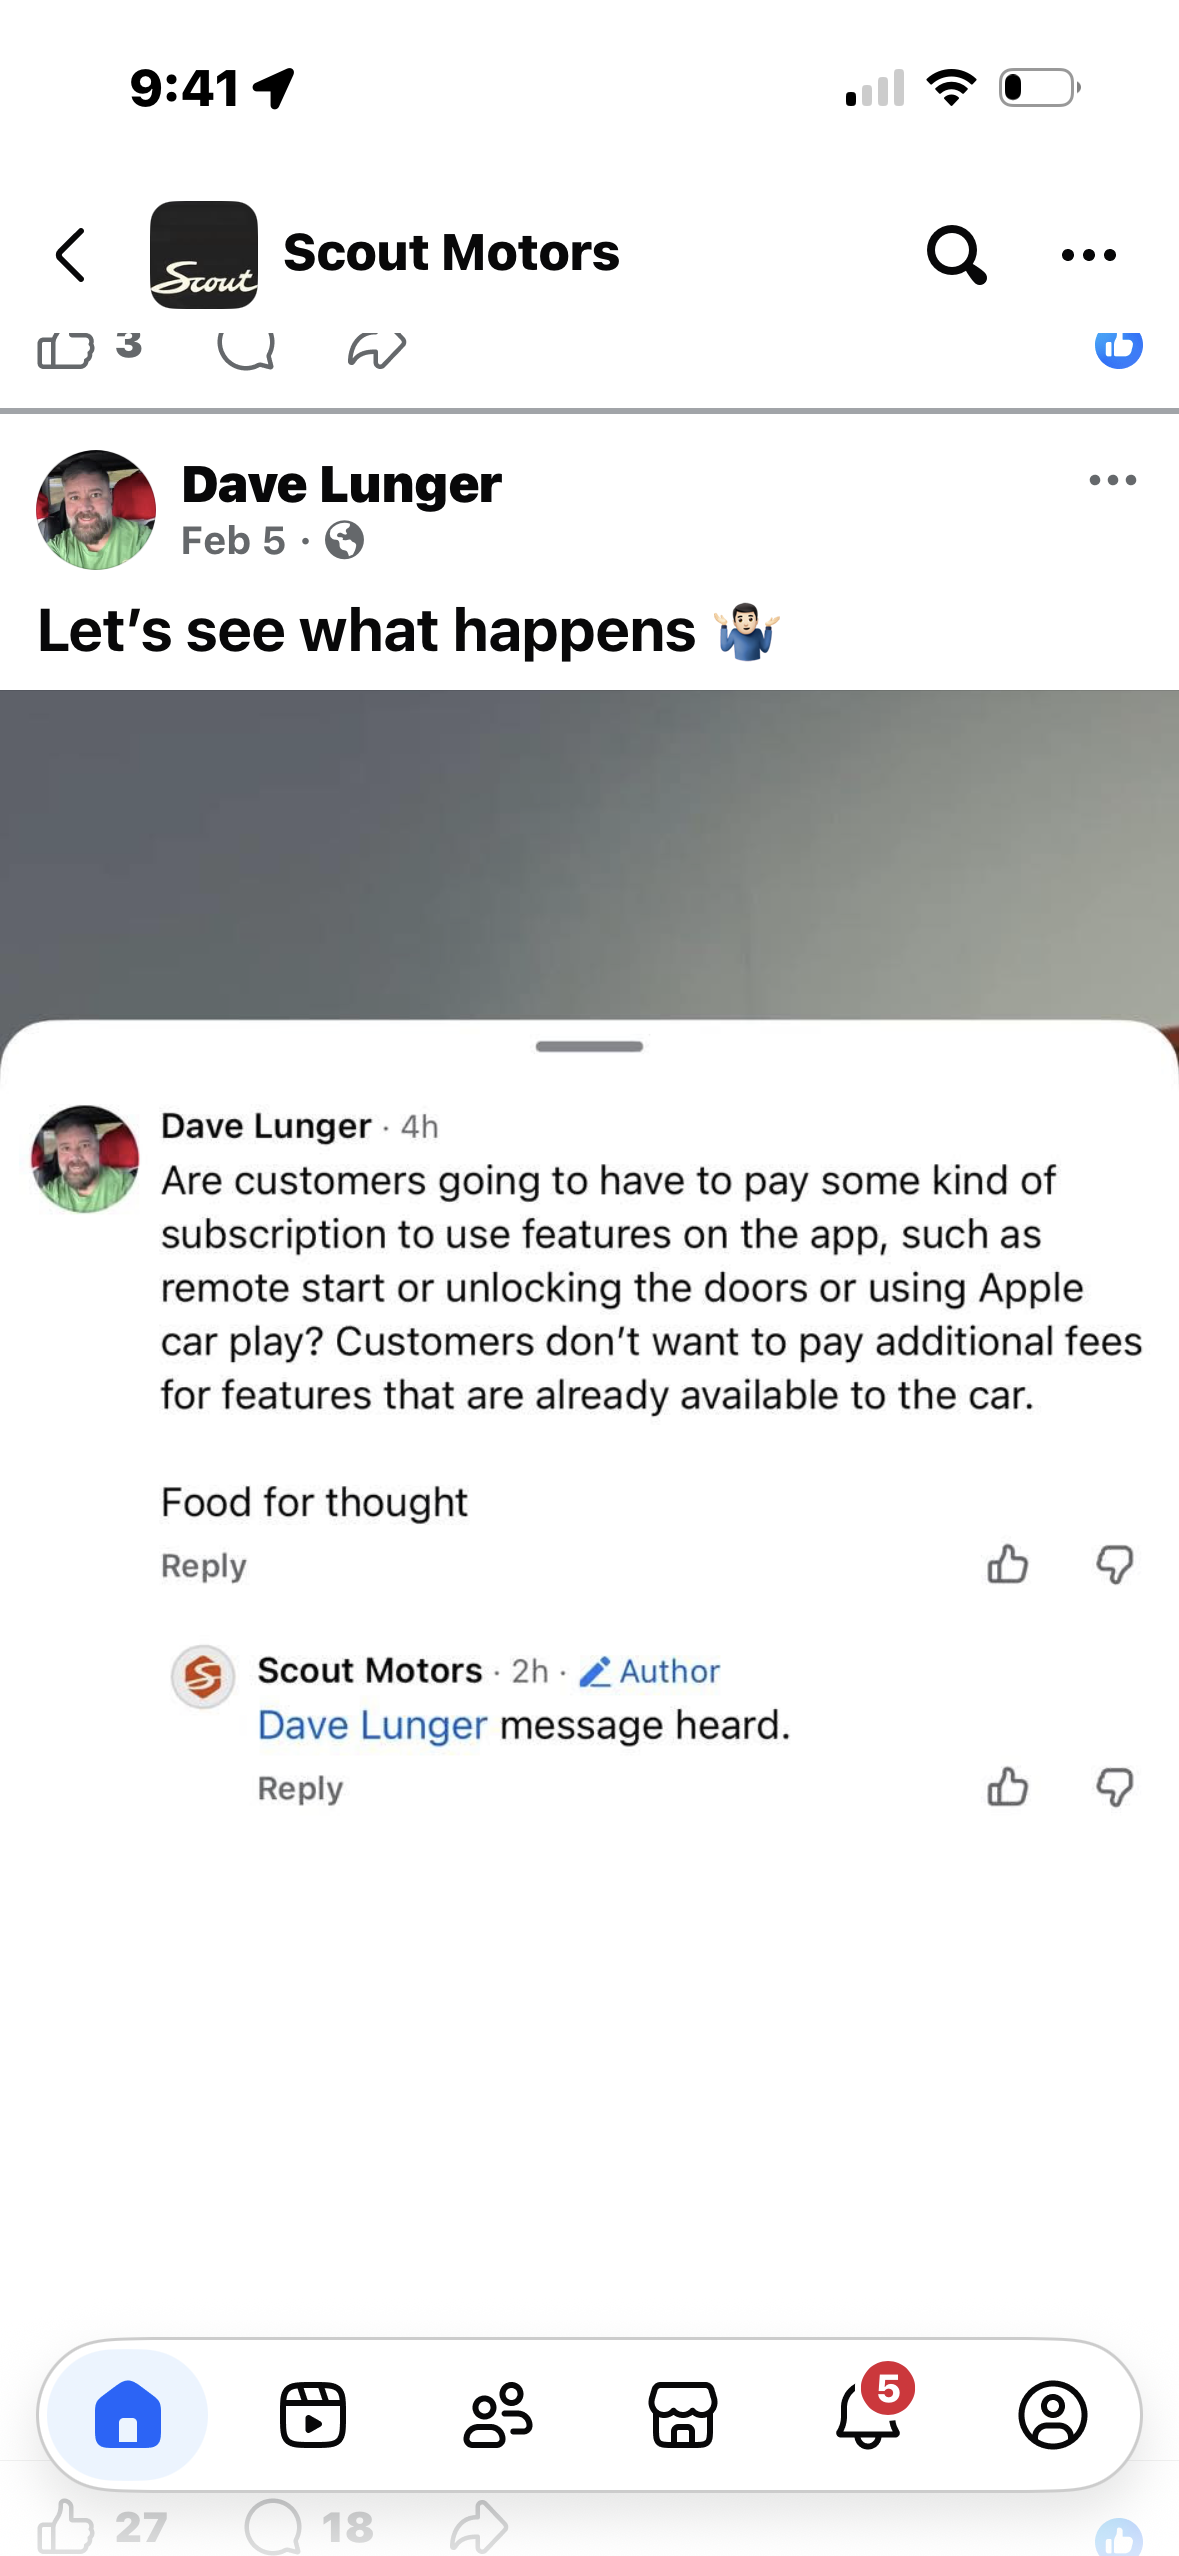
Task: Thumbs down Dave Lunger's subscription comment
Action: coord(1114,1564)
